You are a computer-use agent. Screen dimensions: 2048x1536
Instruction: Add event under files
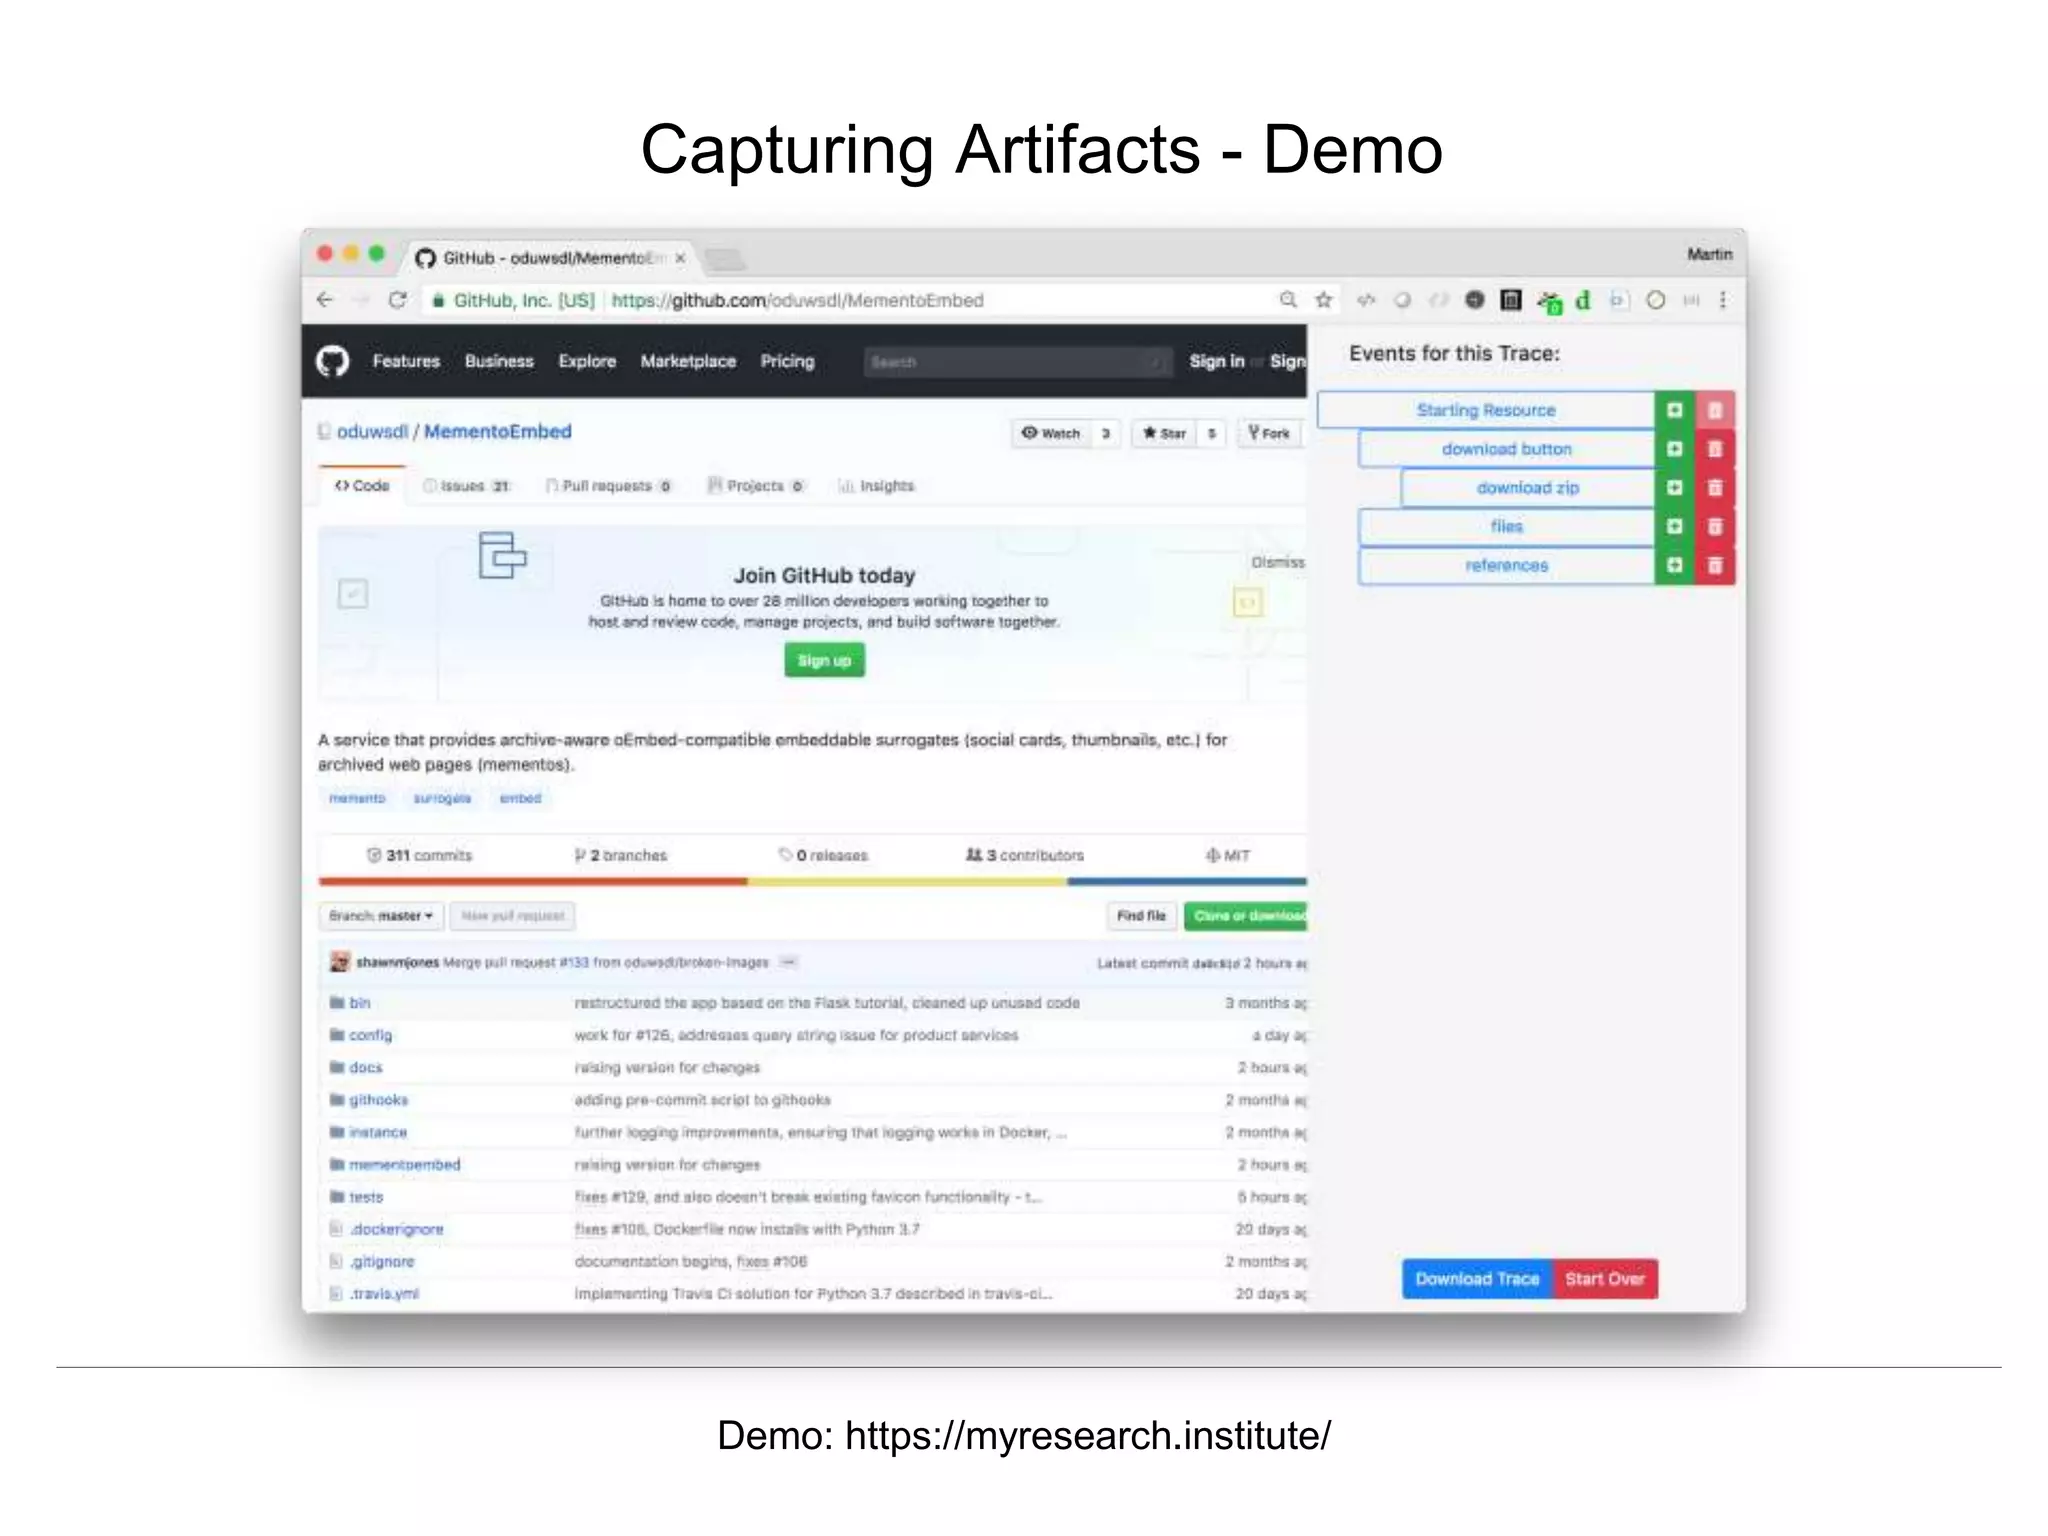click(1675, 527)
